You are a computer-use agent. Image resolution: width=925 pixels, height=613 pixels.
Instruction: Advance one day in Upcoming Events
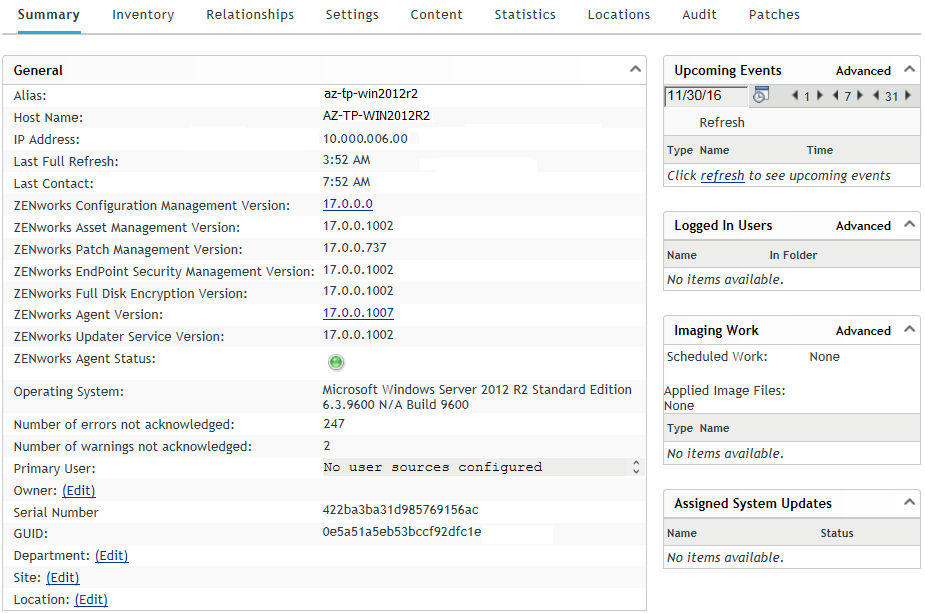pyautogui.click(x=820, y=97)
